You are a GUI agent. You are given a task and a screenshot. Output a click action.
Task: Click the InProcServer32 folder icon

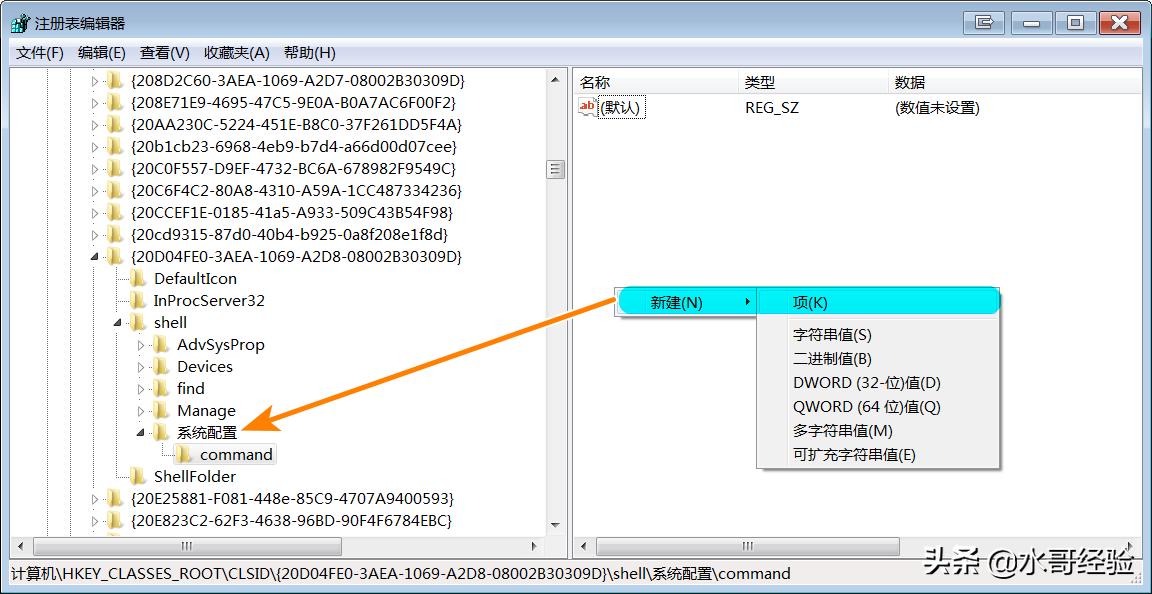(x=138, y=300)
